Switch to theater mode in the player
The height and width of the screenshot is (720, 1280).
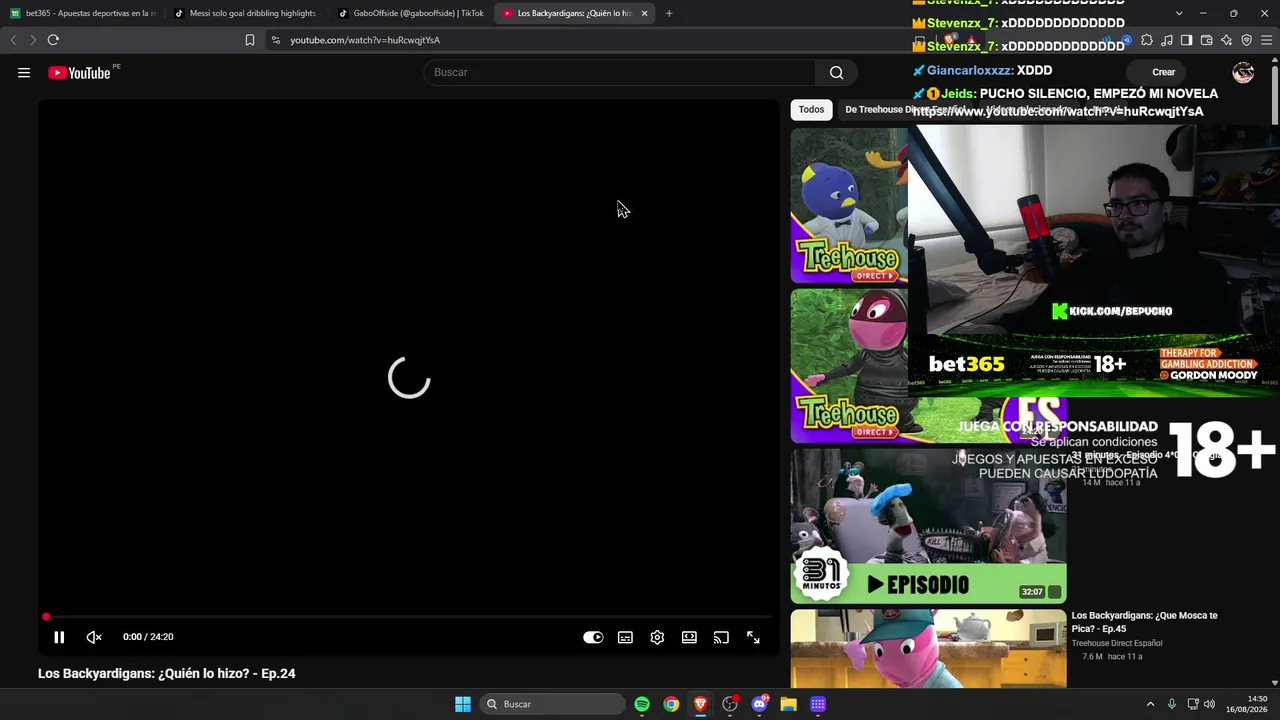pyautogui.click(x=689, y=637)
